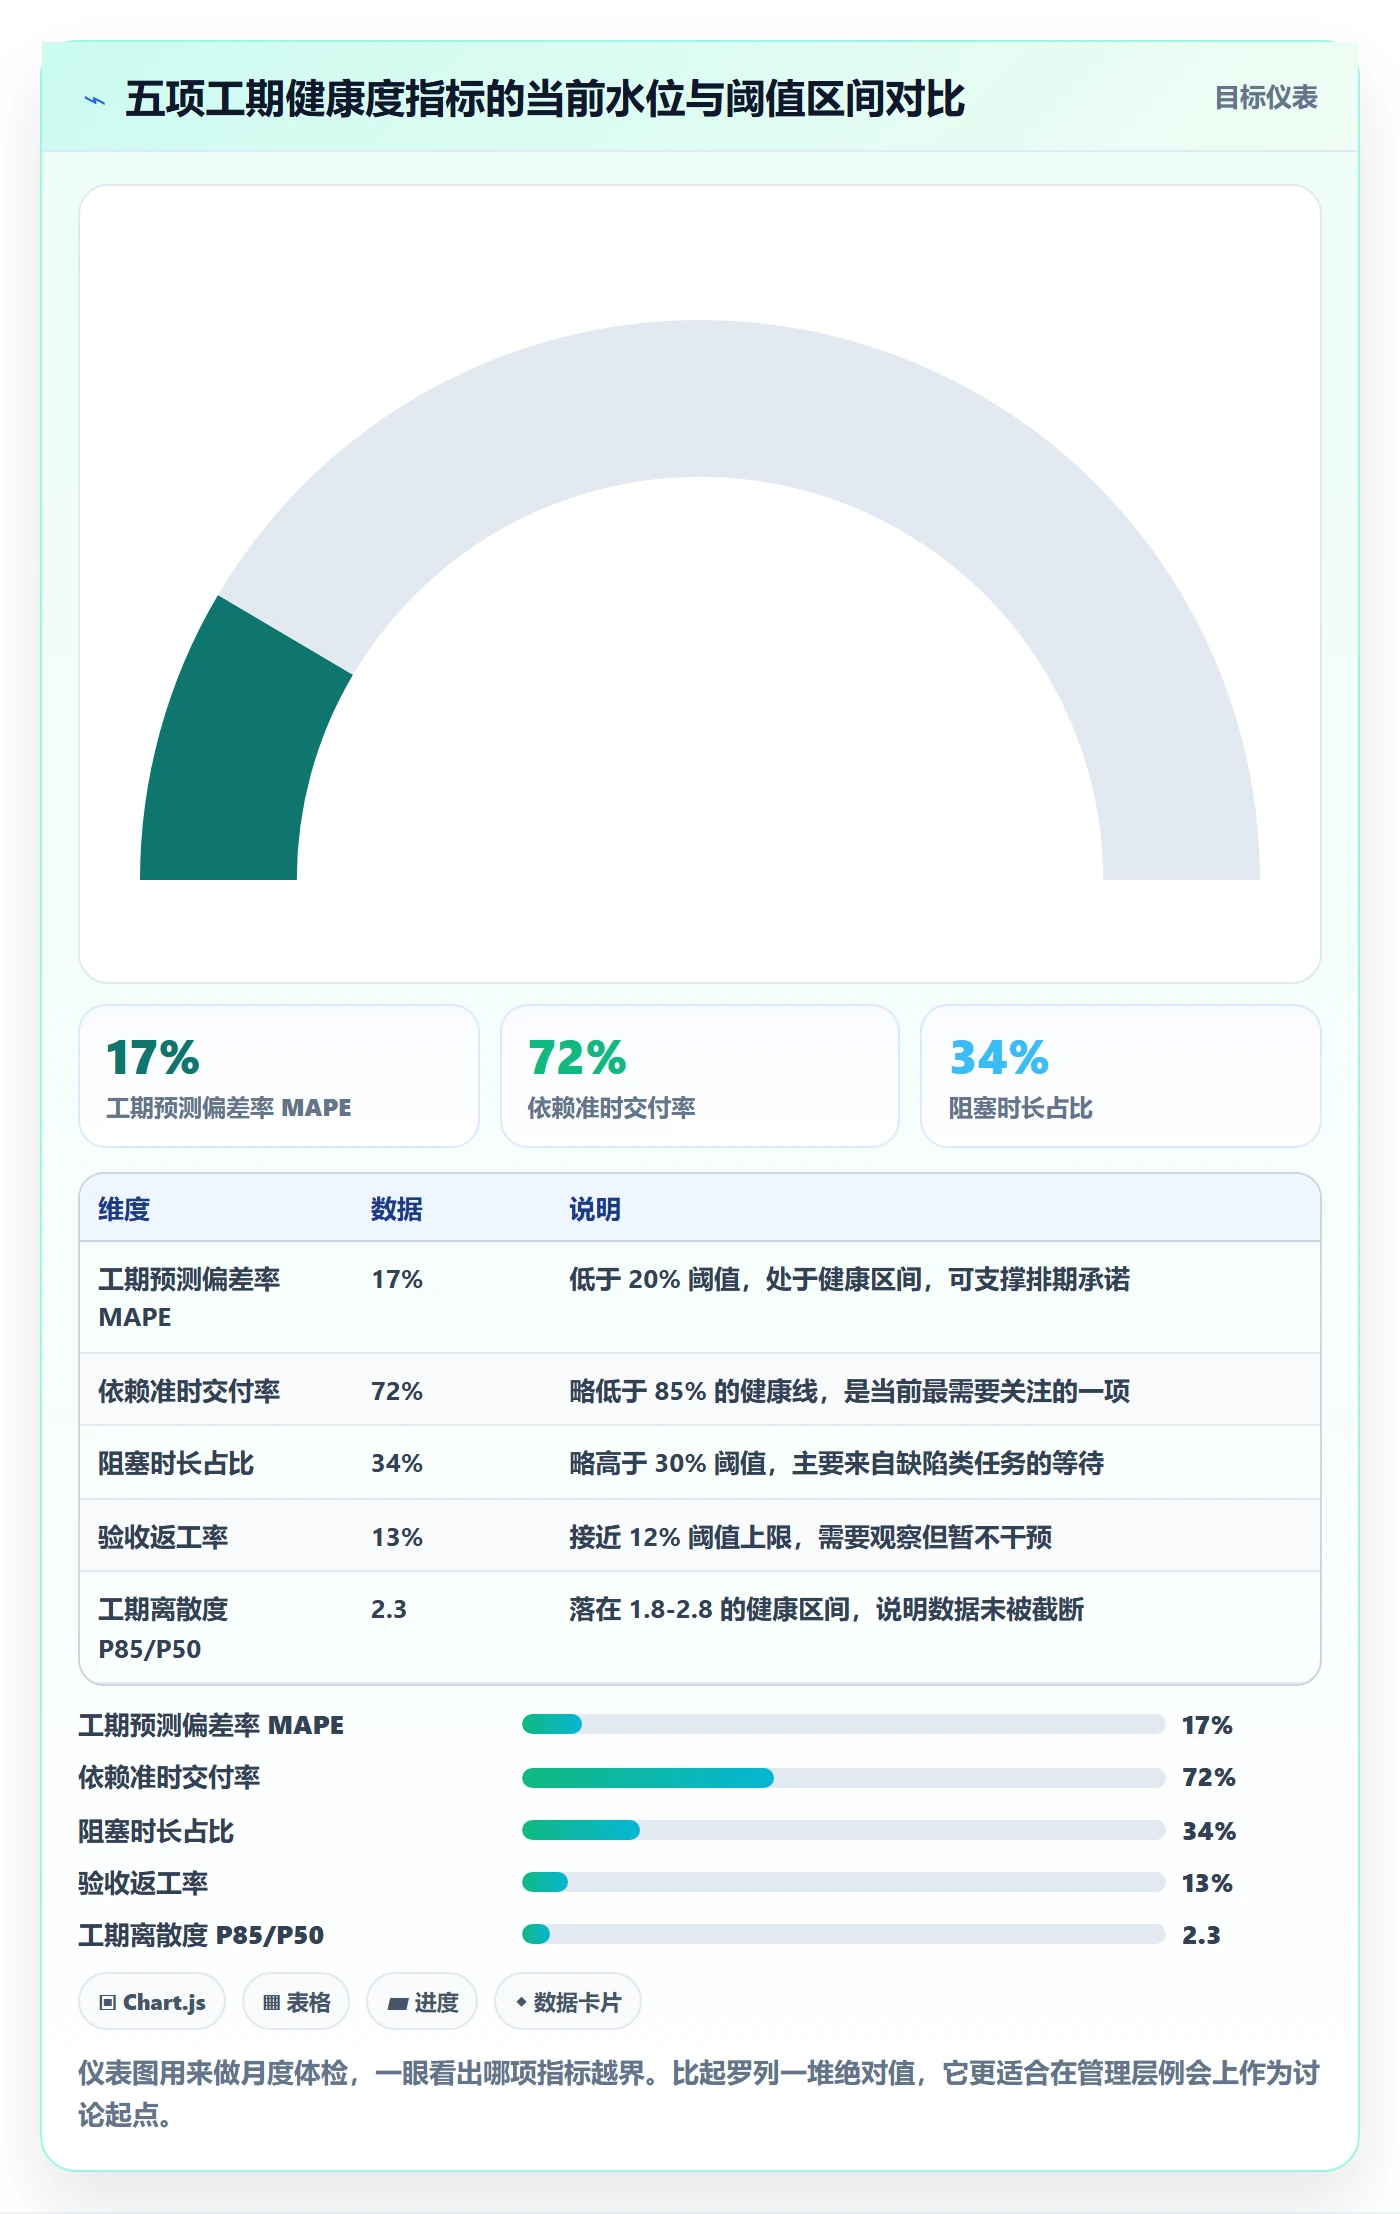This screenshot has width=1400, height=2214.
Task: Click table row label 阻塞时长占比
Action: coord(176,1463)
